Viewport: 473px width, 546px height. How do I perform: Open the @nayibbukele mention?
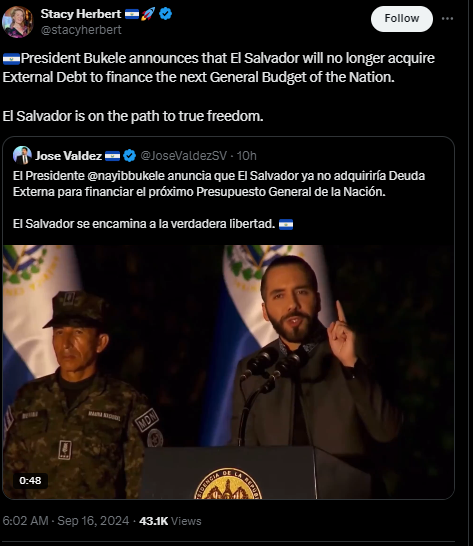pos(126,176)
